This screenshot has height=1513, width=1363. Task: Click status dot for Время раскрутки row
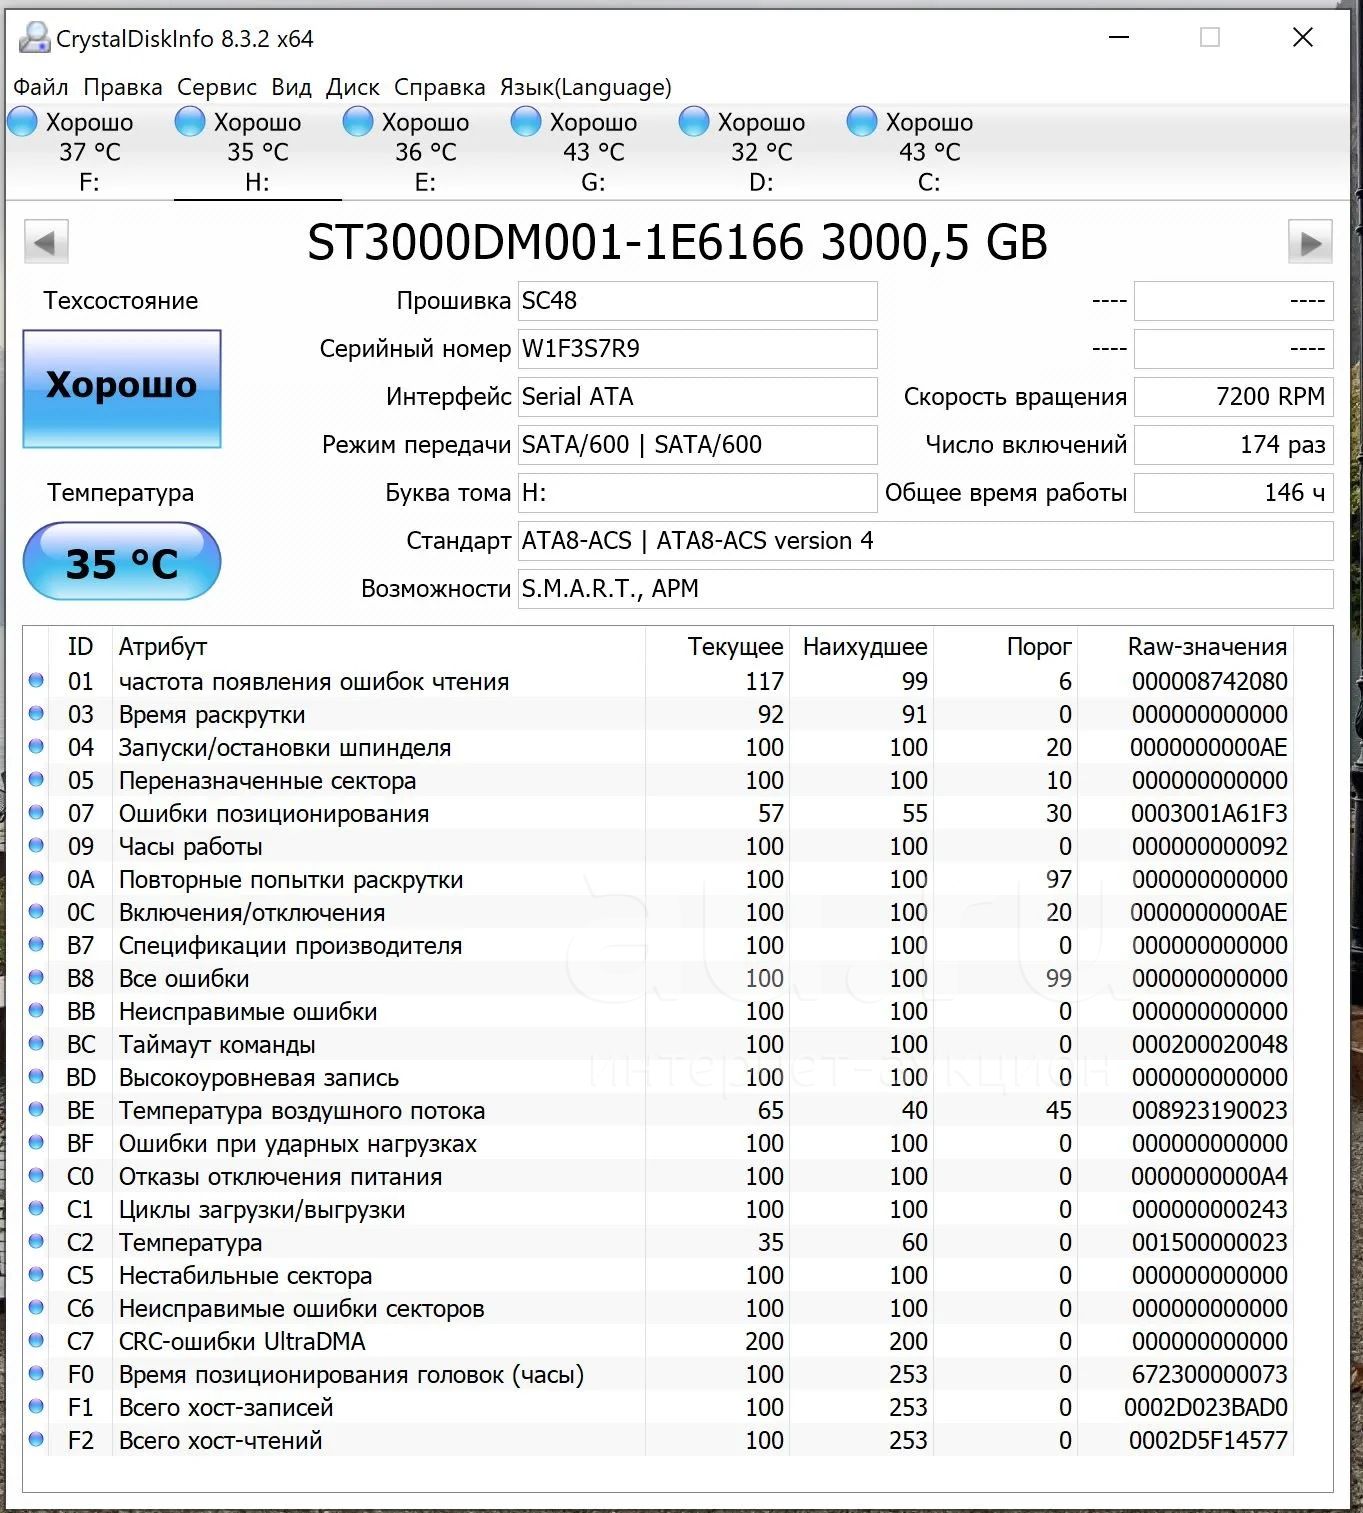37,714
